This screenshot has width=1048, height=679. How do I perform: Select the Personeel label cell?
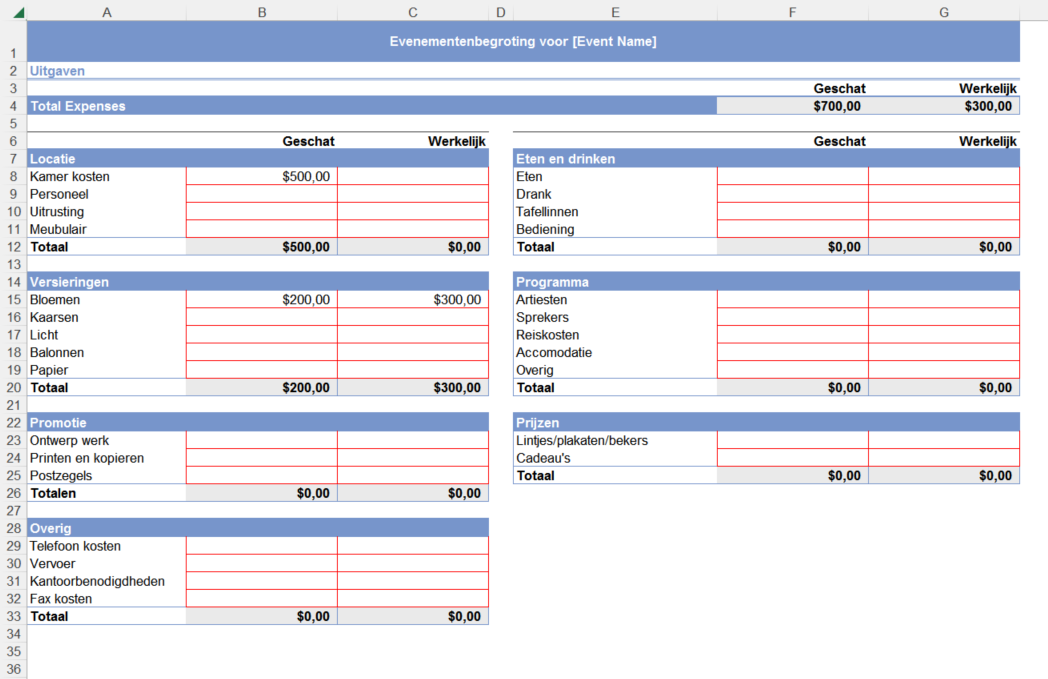pyautogui.click(x=106, y=194)
